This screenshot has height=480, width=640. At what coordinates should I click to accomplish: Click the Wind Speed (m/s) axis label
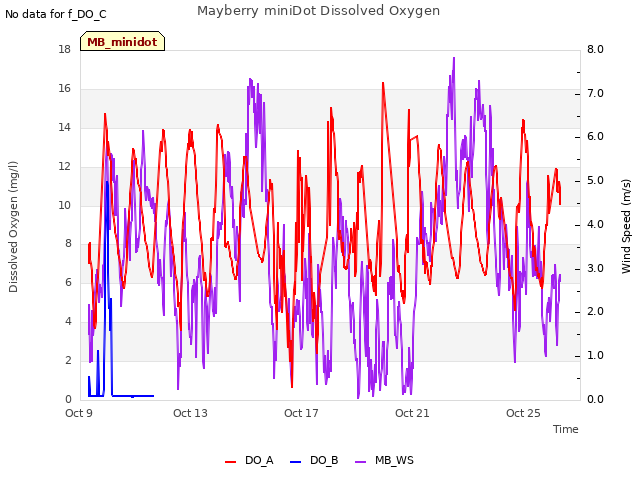click(626, 226)
